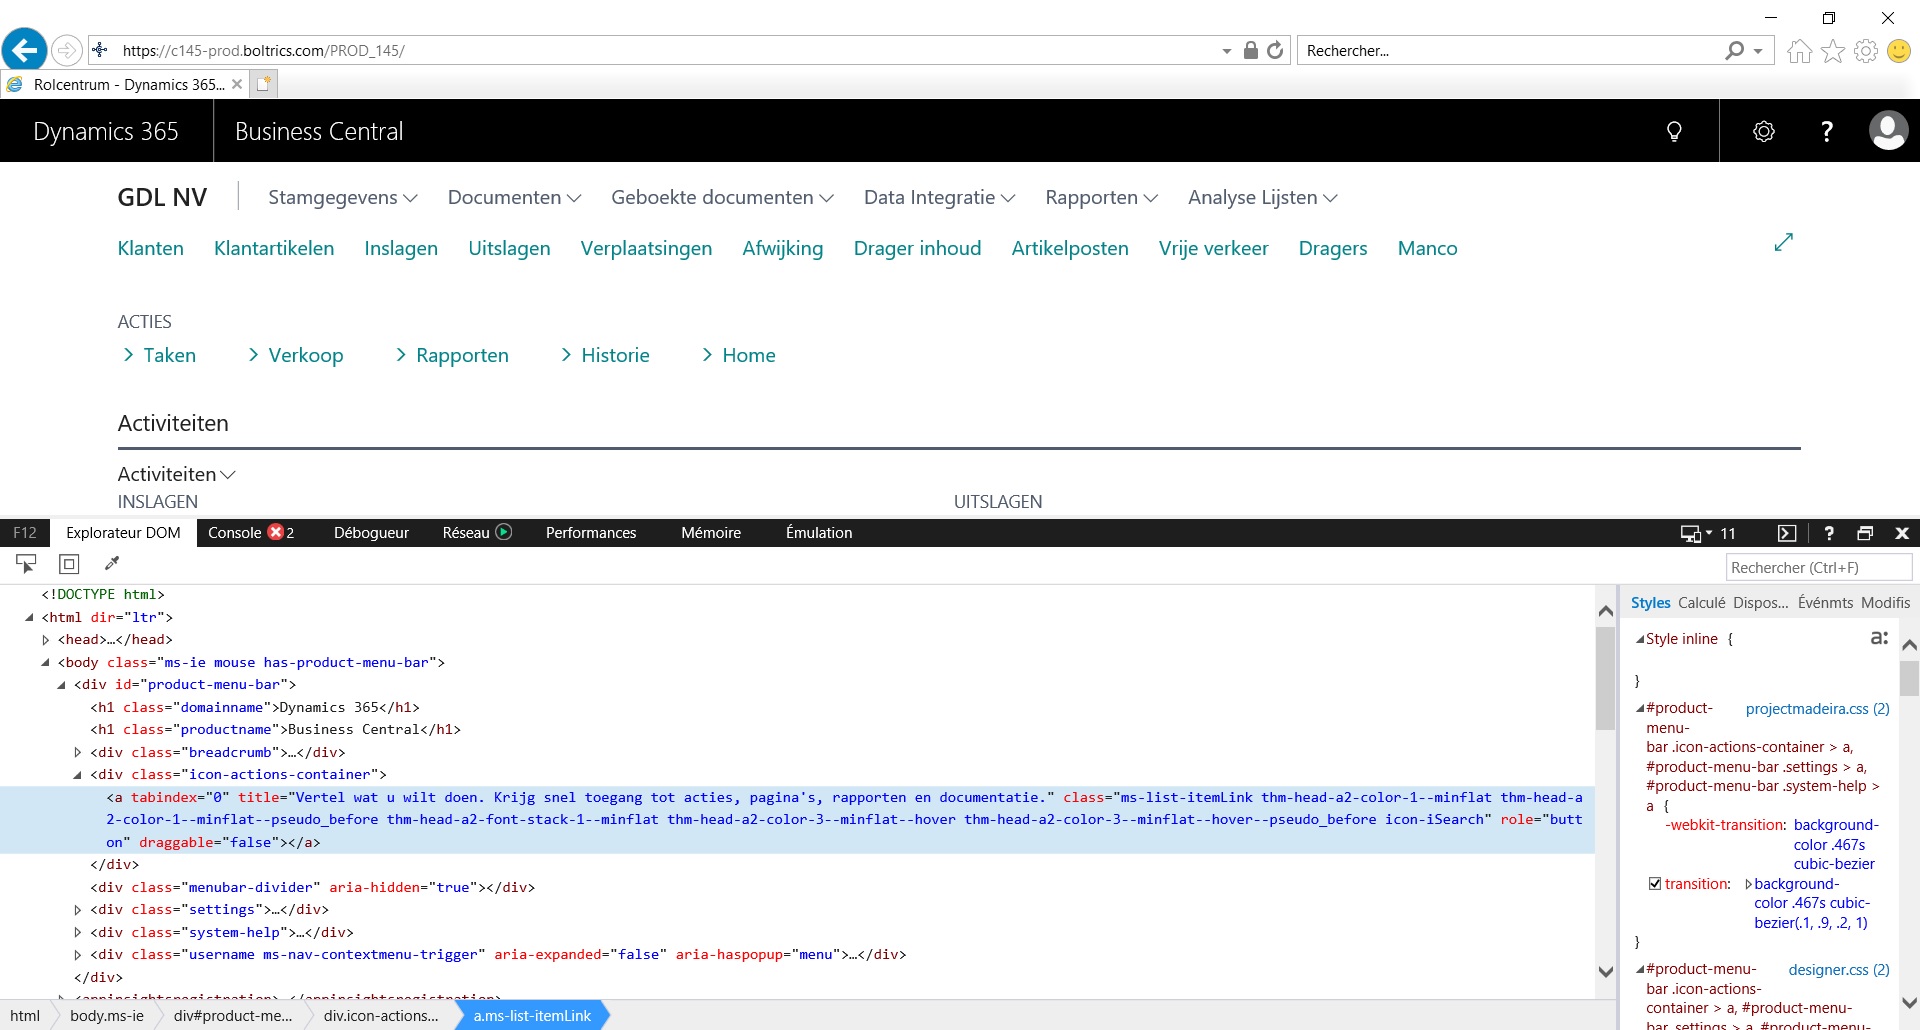The image size is (1920, 1030).
Task: Switch to the Débogueur tab
Action: pyautogui.click(x=371, y=532)
